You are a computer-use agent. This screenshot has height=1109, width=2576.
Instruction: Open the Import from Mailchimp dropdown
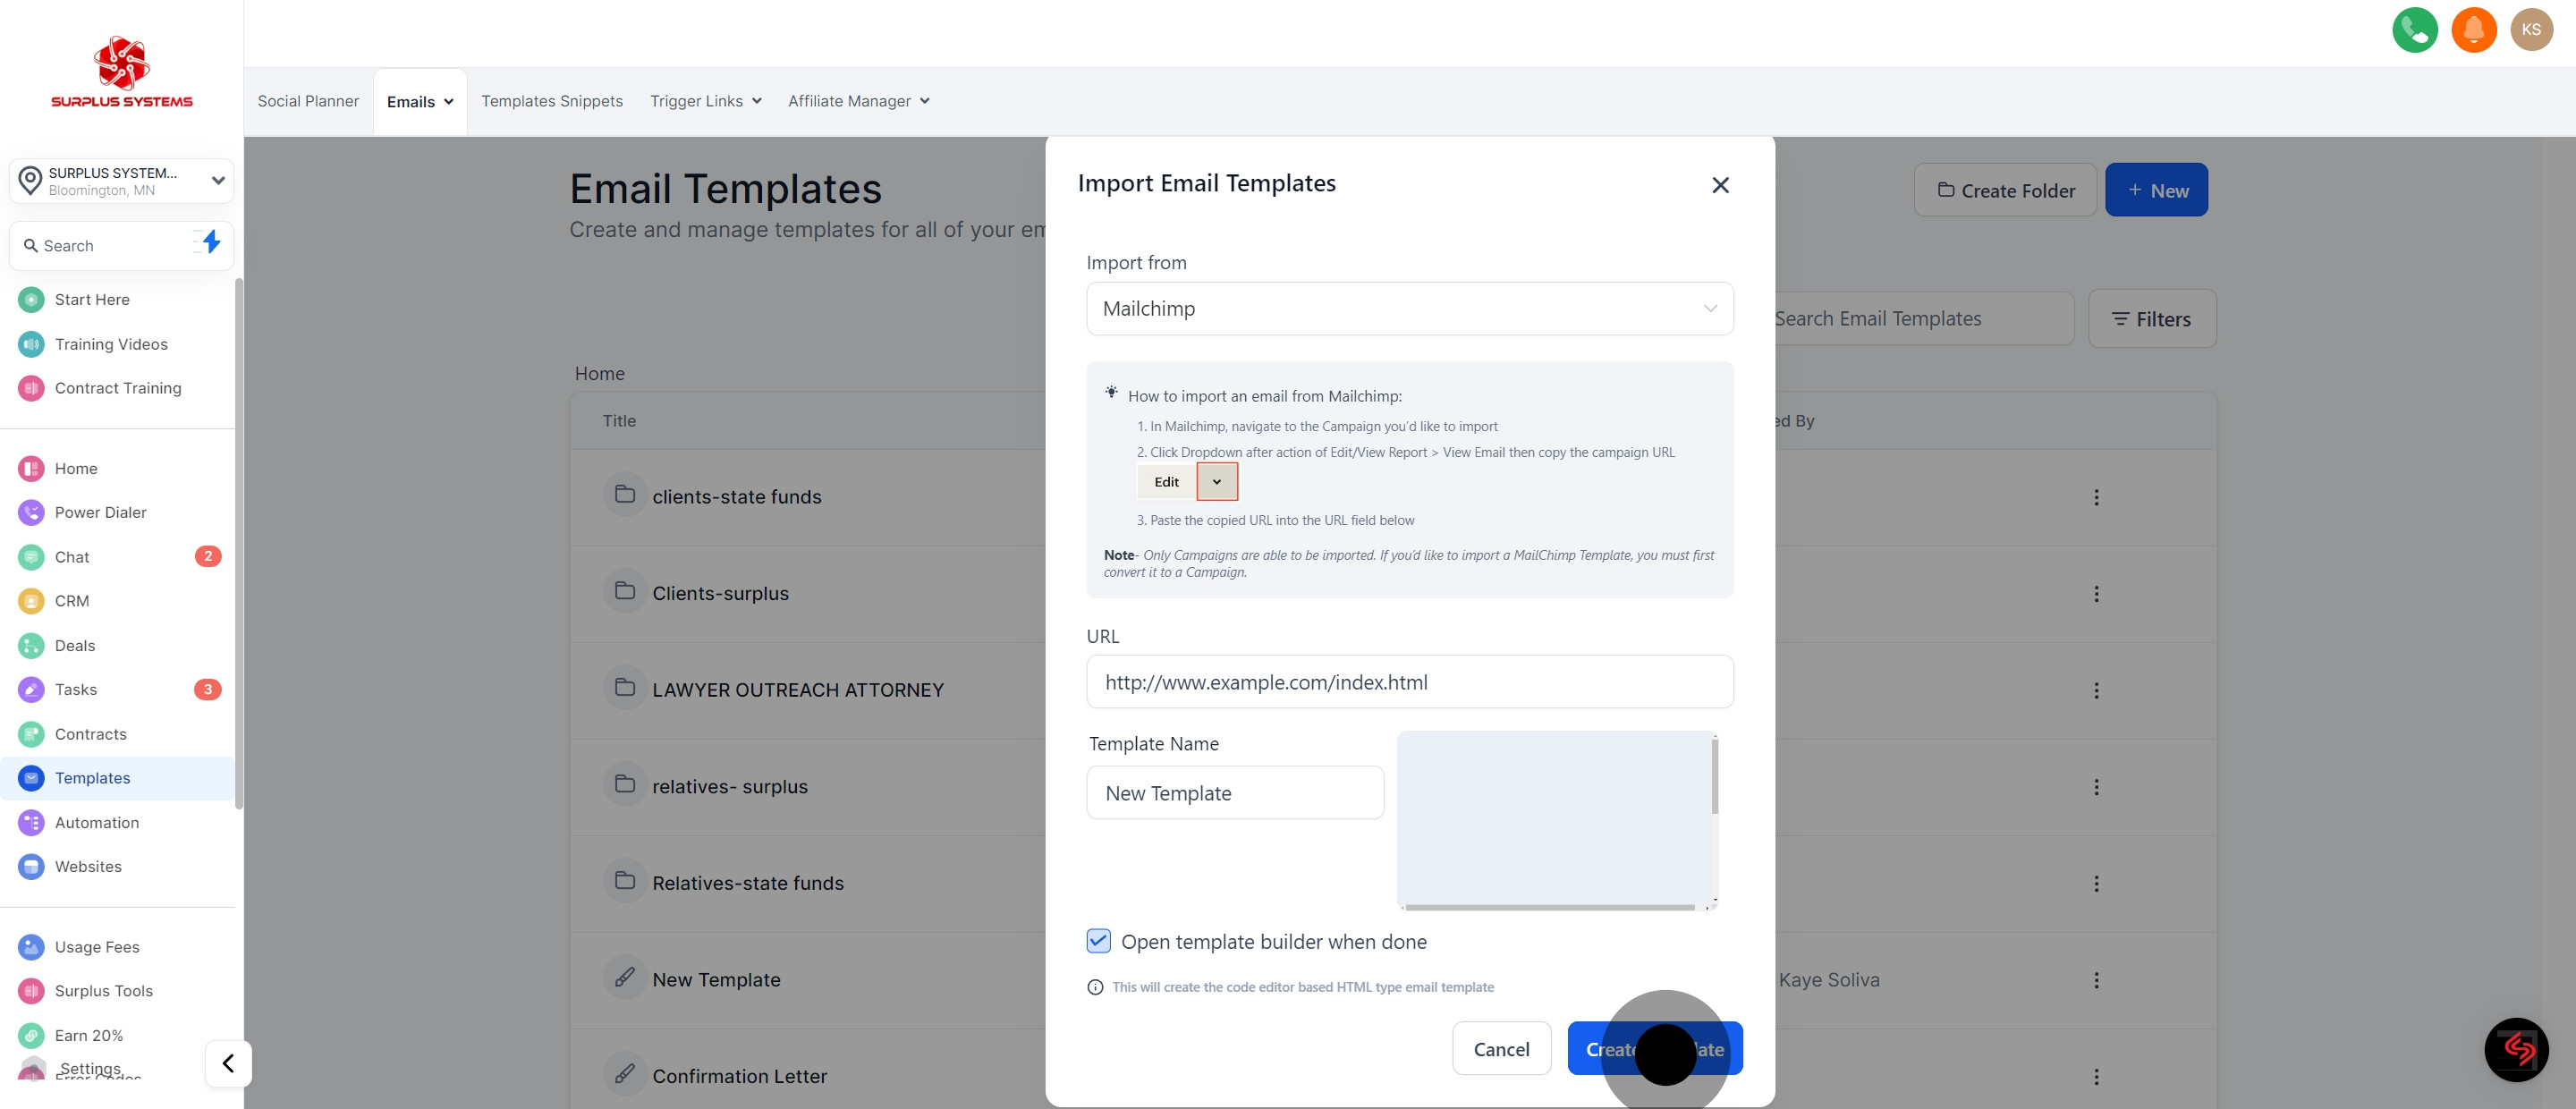click(x=1409, y=308)
